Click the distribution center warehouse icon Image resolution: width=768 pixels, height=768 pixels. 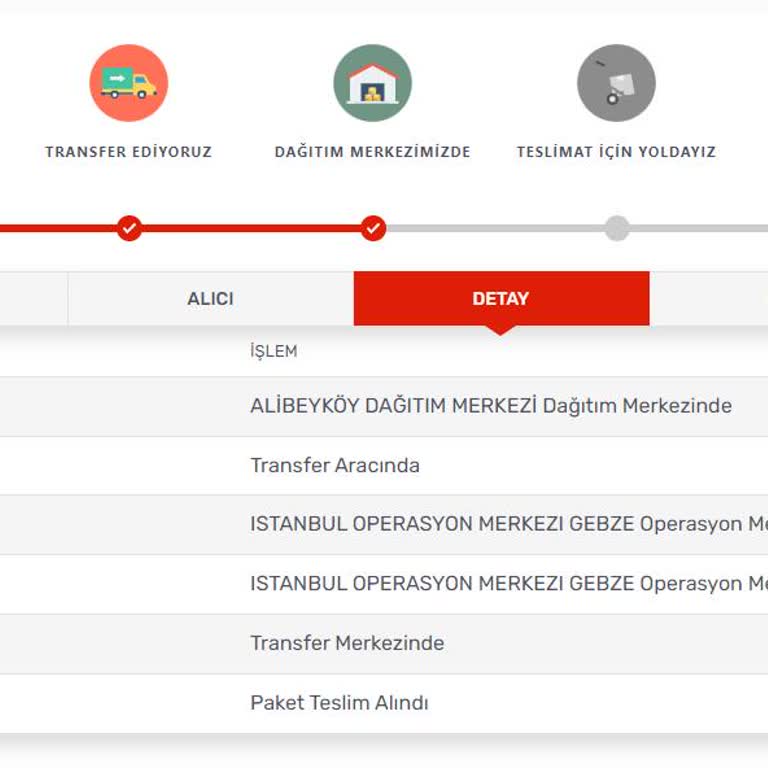click(373, 83)
